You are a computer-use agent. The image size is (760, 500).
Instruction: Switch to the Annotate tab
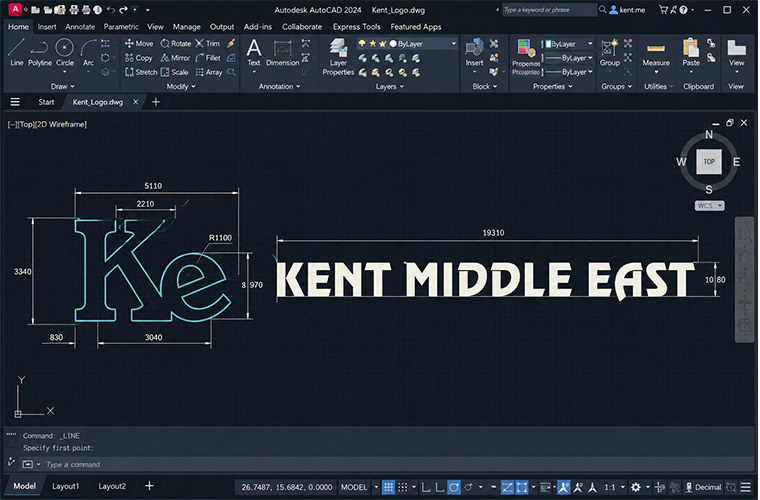tap(80, 27)
